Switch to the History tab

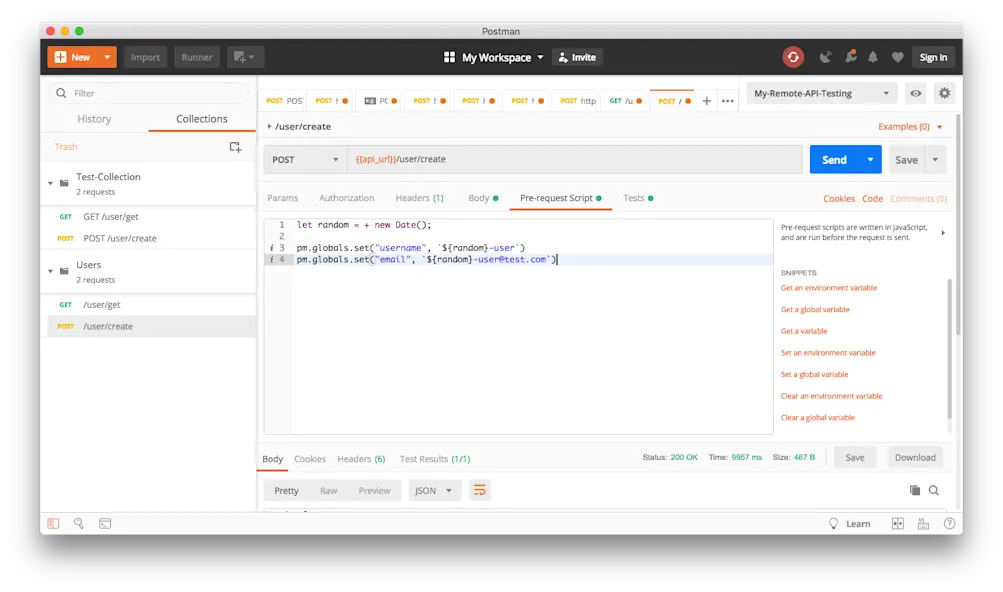[94, 119]
